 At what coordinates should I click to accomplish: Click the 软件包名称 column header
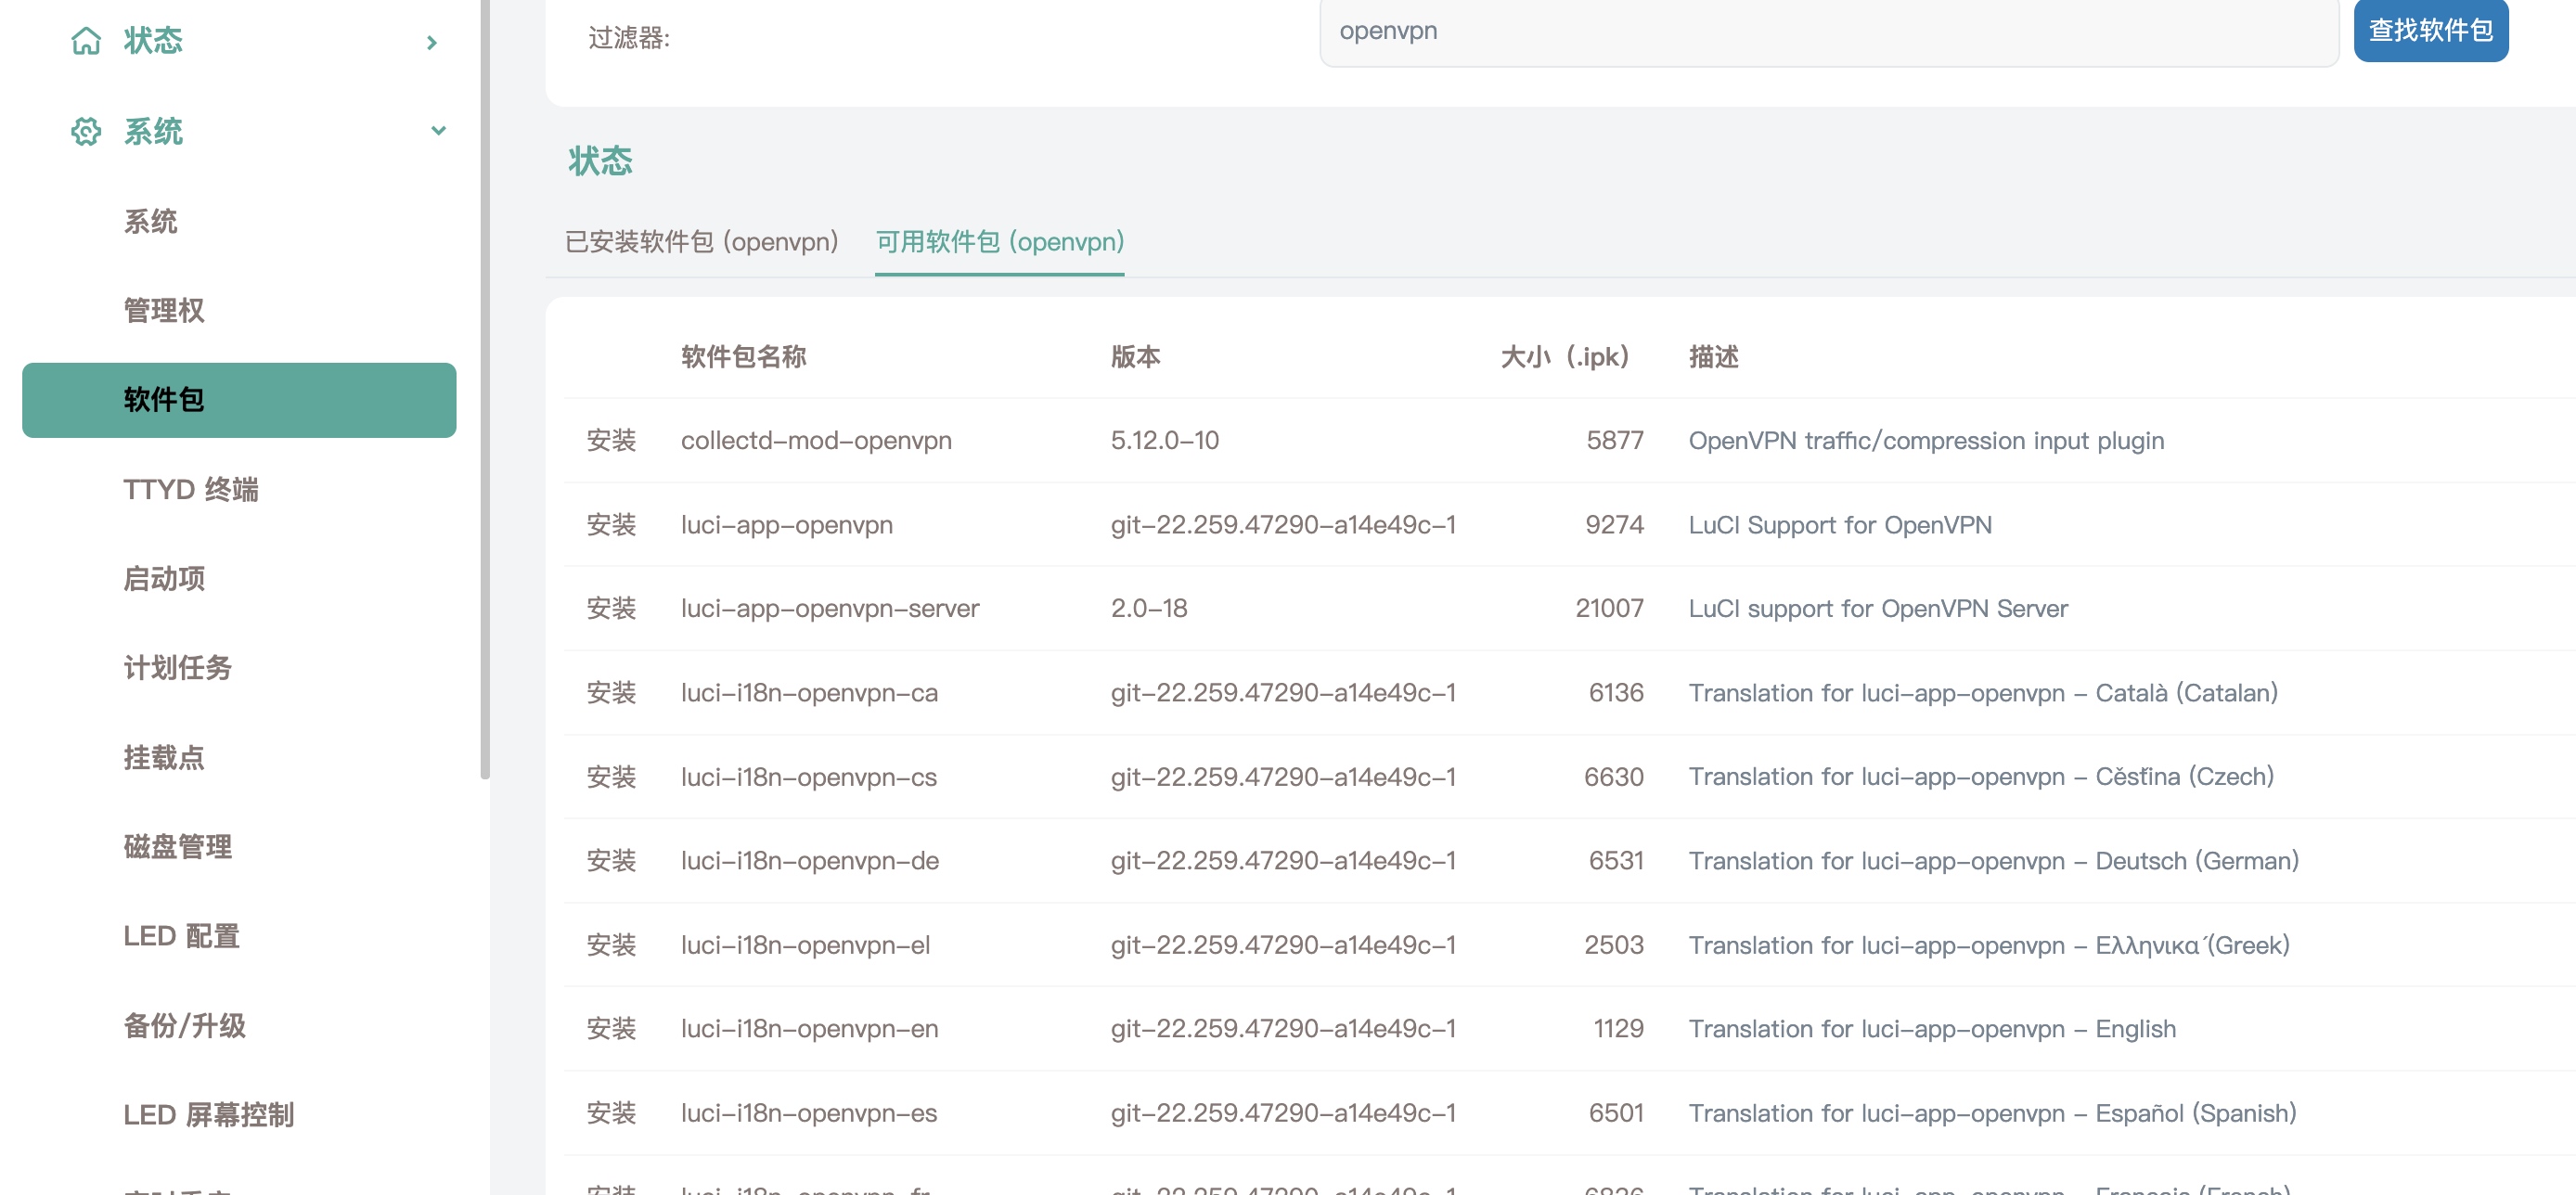(x=743, y=357)
